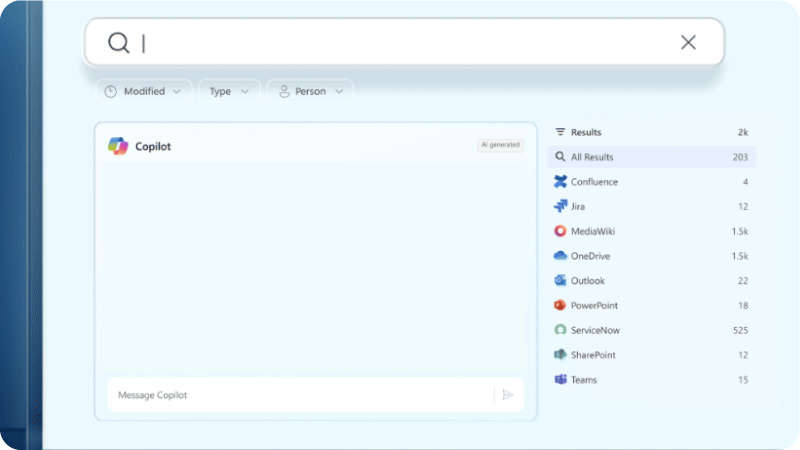Filter results by OneDrive
The width and height of the screenshot is (800, 450).
pyautogui.click(x=652, y=256)
